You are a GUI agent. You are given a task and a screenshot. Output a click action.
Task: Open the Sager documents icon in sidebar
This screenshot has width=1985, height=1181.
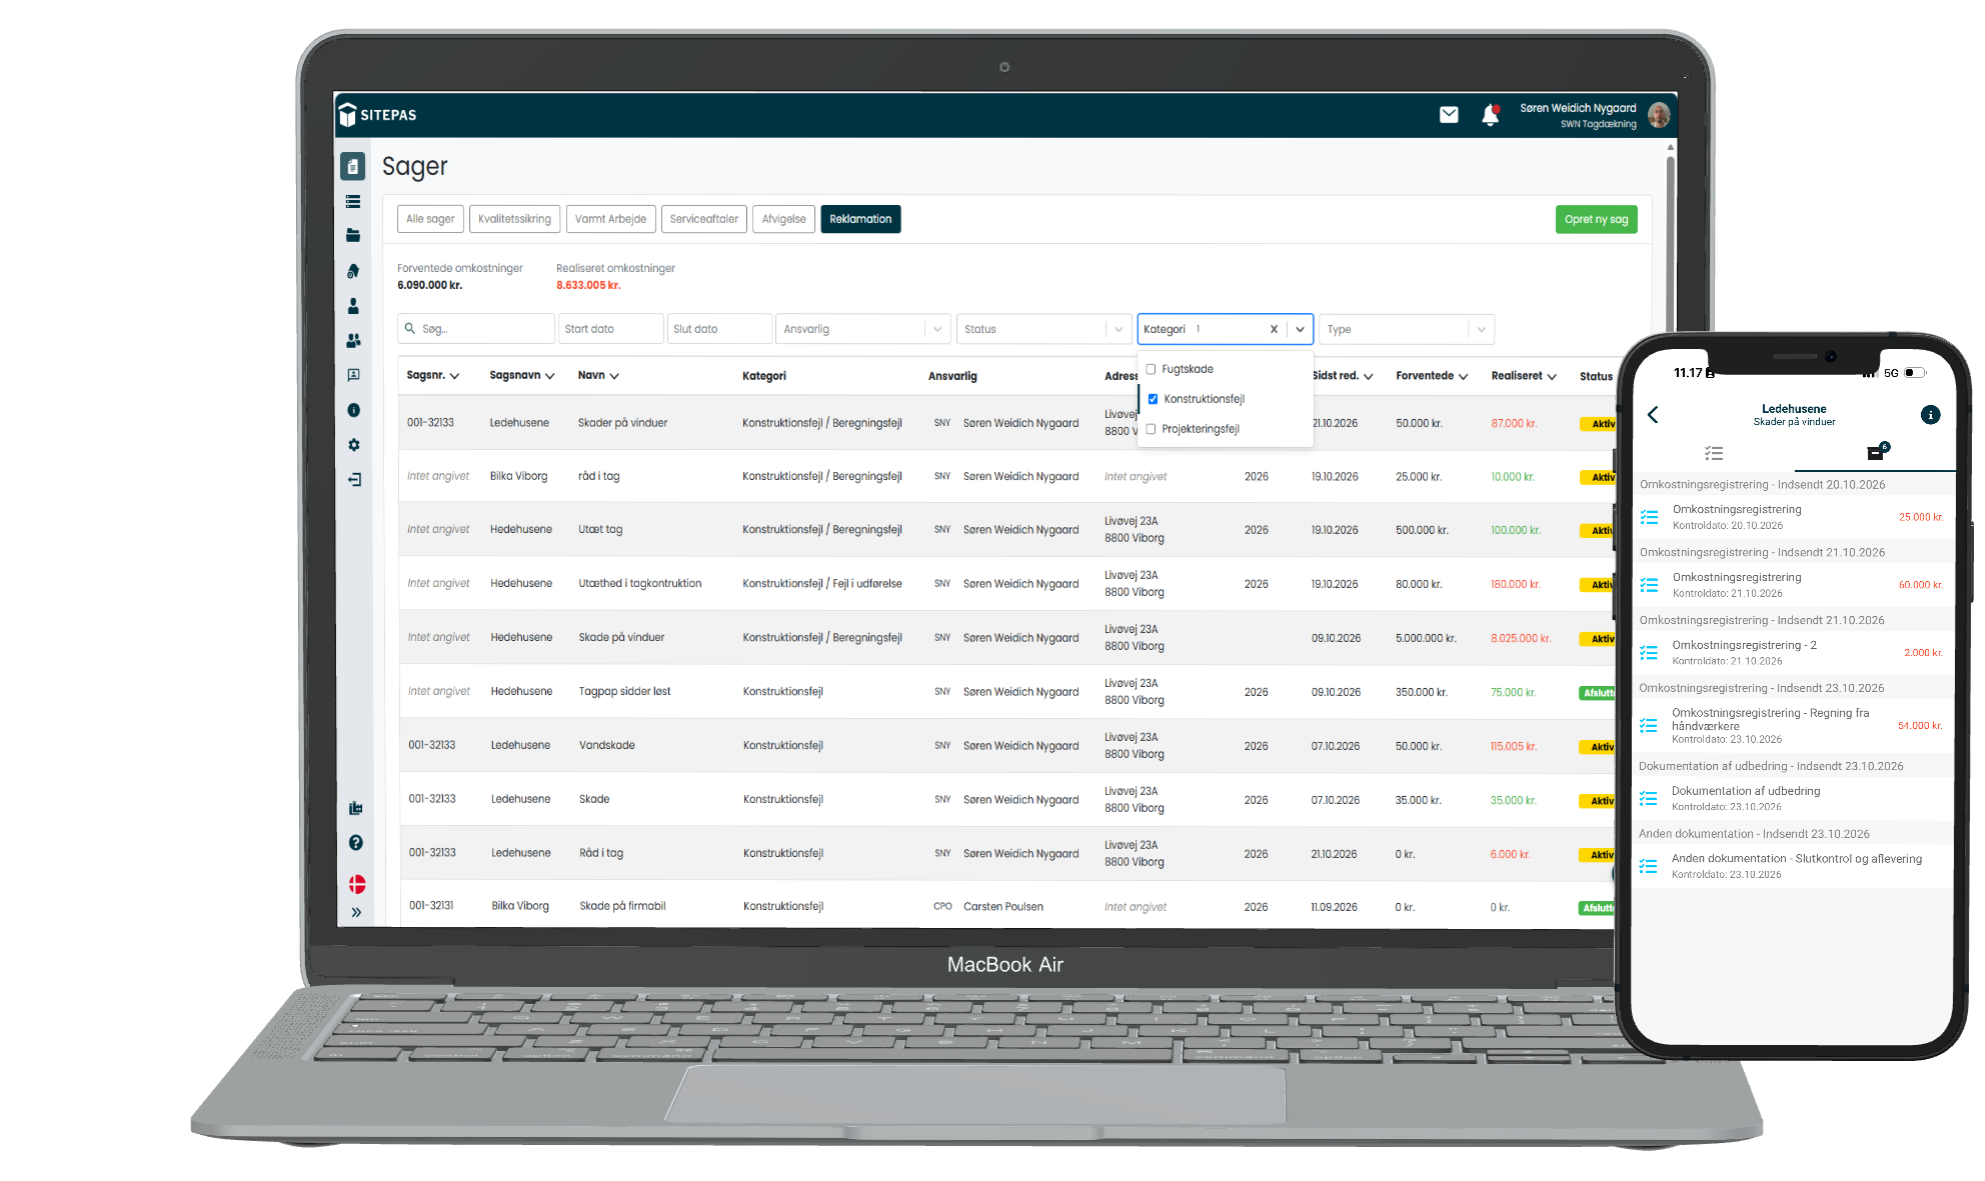[x=353, y=167]
